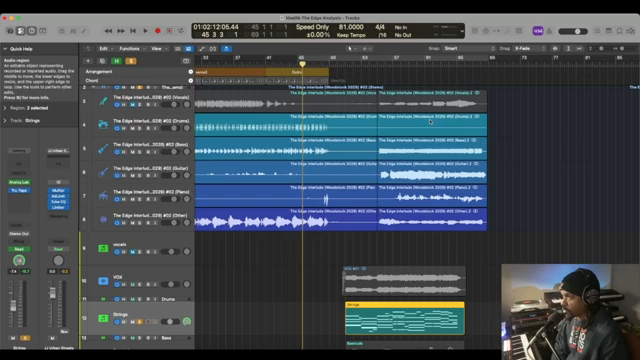Toggle the green global Hide button
Viewport: 640px width, 360px height.
[x=116, y=61]
